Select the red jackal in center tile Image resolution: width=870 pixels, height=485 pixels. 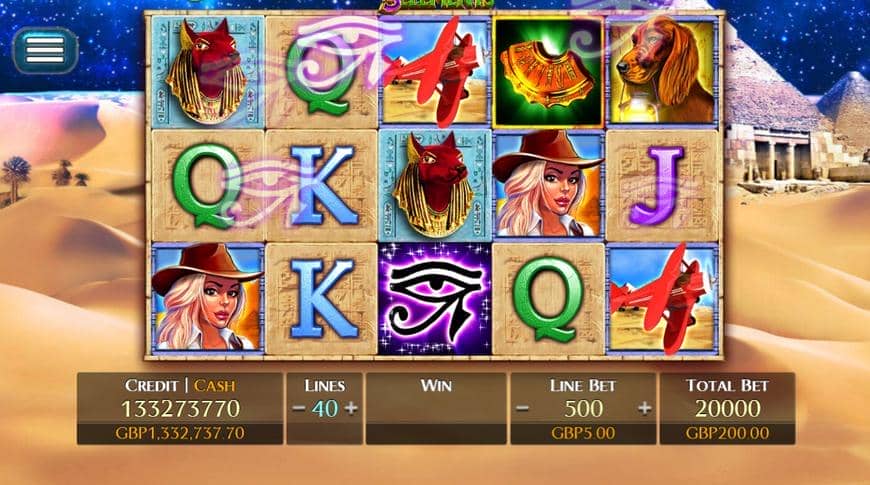tap(434, 185)
